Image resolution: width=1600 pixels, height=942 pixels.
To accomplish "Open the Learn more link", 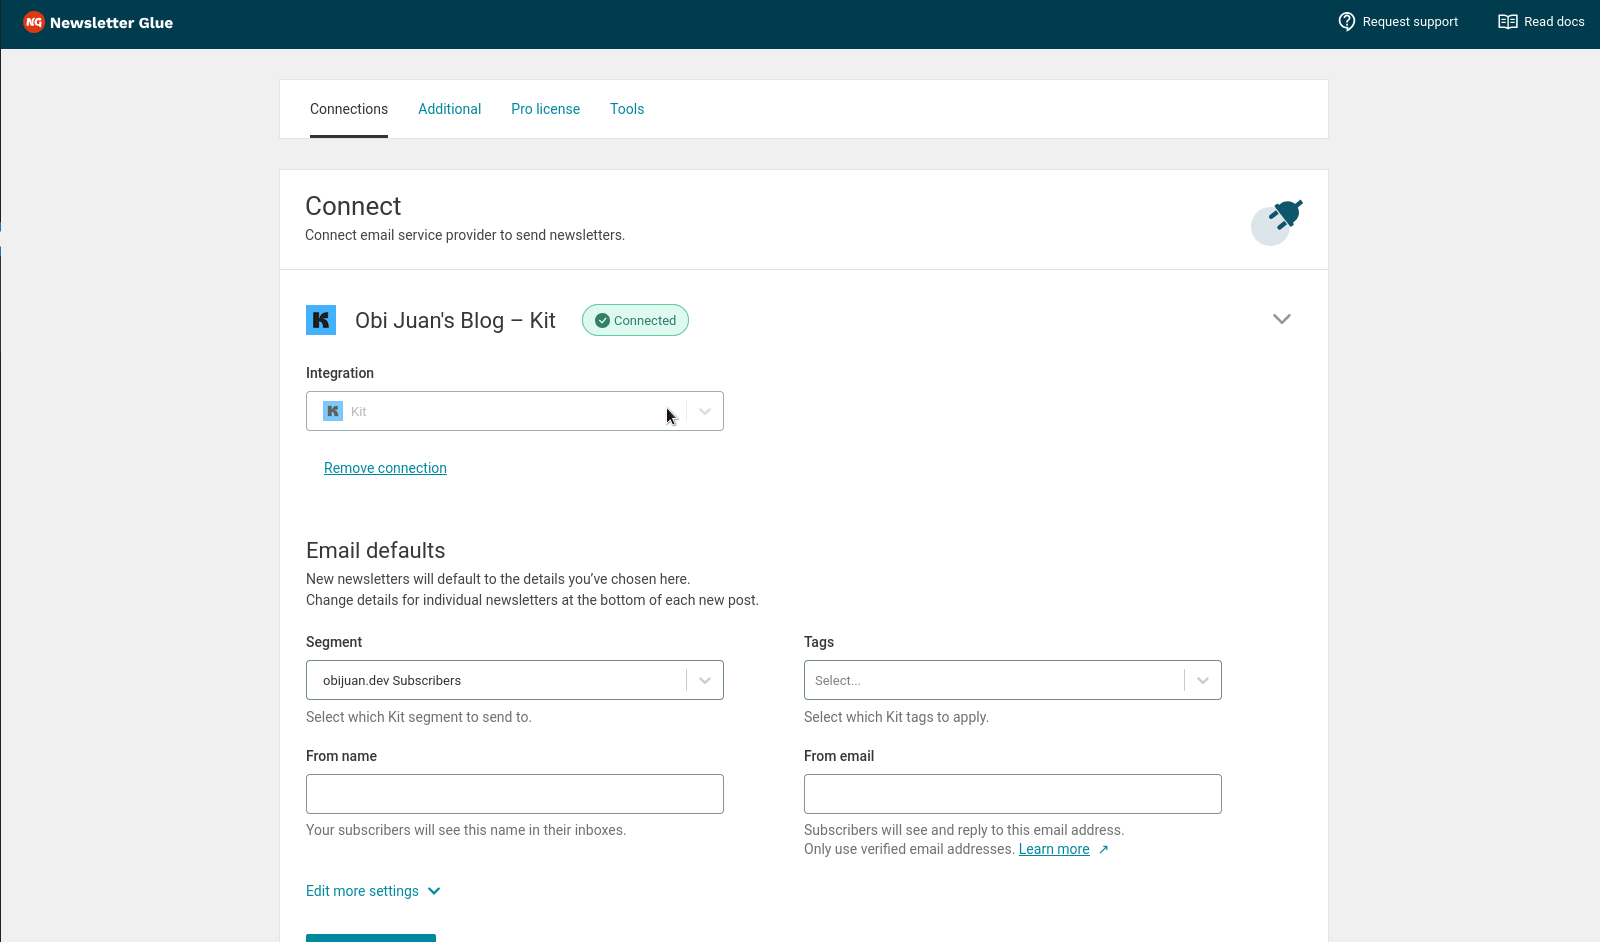I will pos(1054,849).
